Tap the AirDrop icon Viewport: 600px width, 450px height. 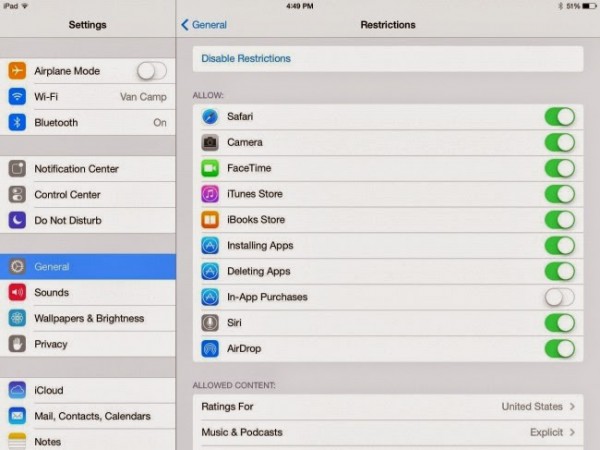click(x=210, y=349)
